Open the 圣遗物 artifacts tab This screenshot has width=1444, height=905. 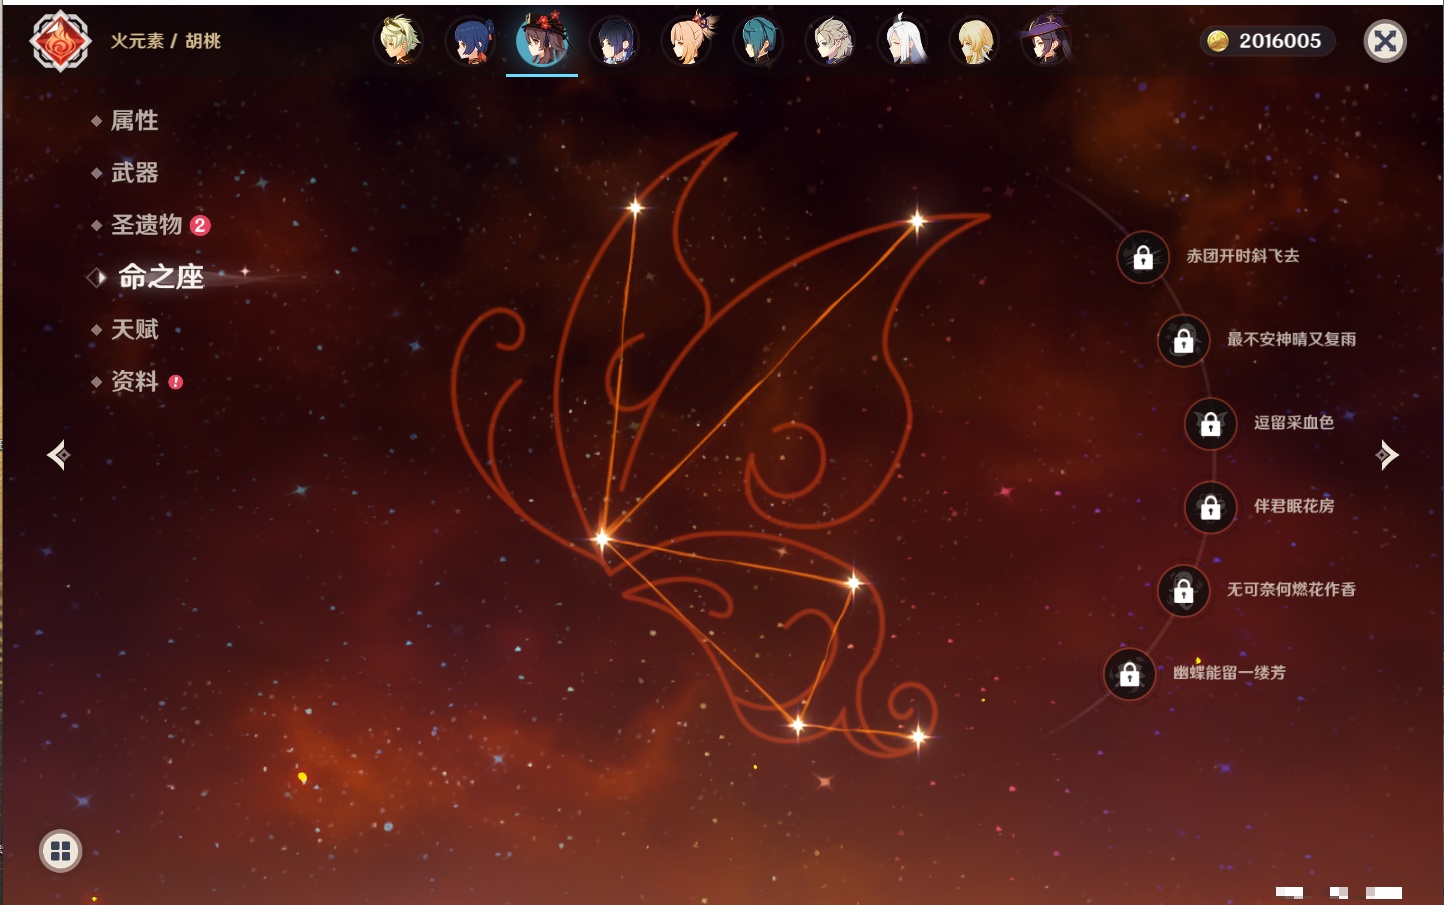click(146, 225)
